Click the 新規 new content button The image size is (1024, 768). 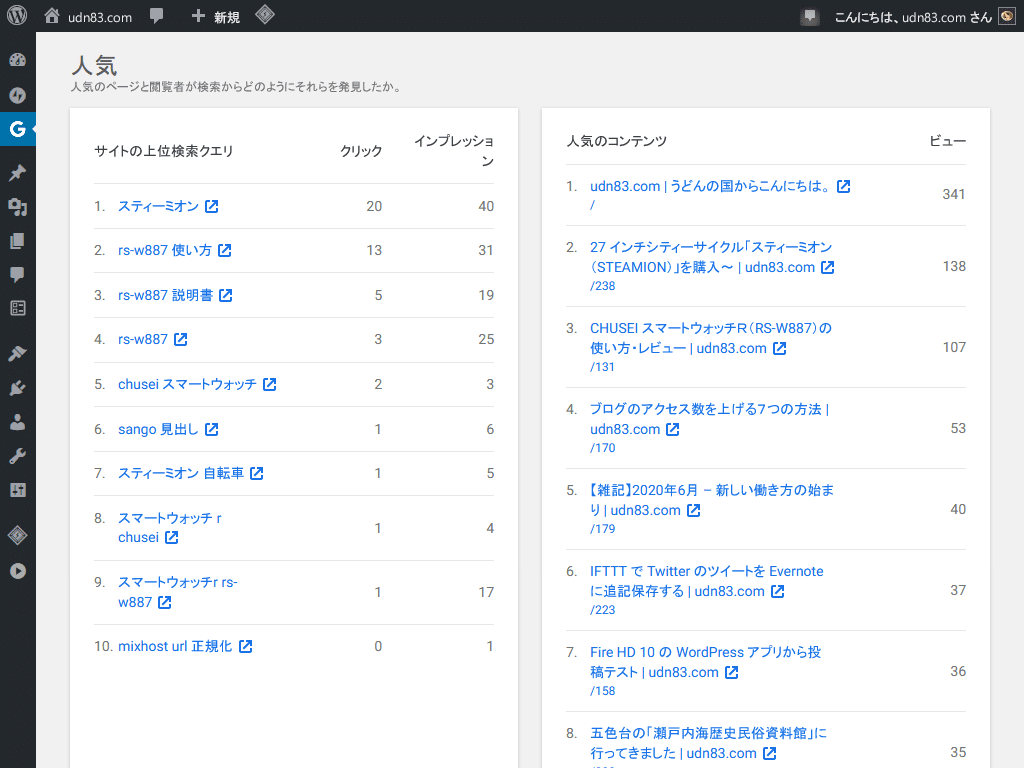click(x=216, y=17)
